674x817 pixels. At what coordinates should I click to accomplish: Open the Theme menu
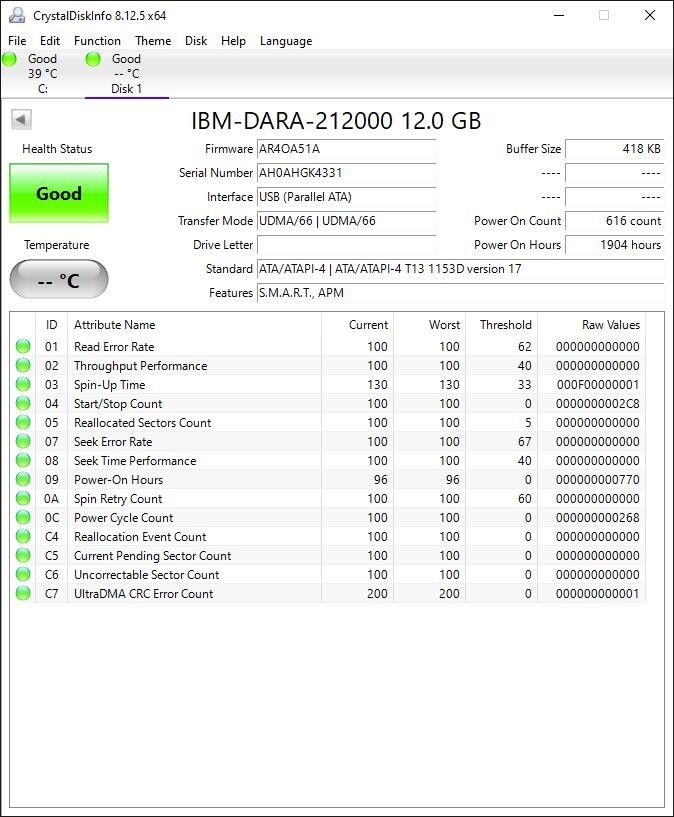[x=153, y=41]
